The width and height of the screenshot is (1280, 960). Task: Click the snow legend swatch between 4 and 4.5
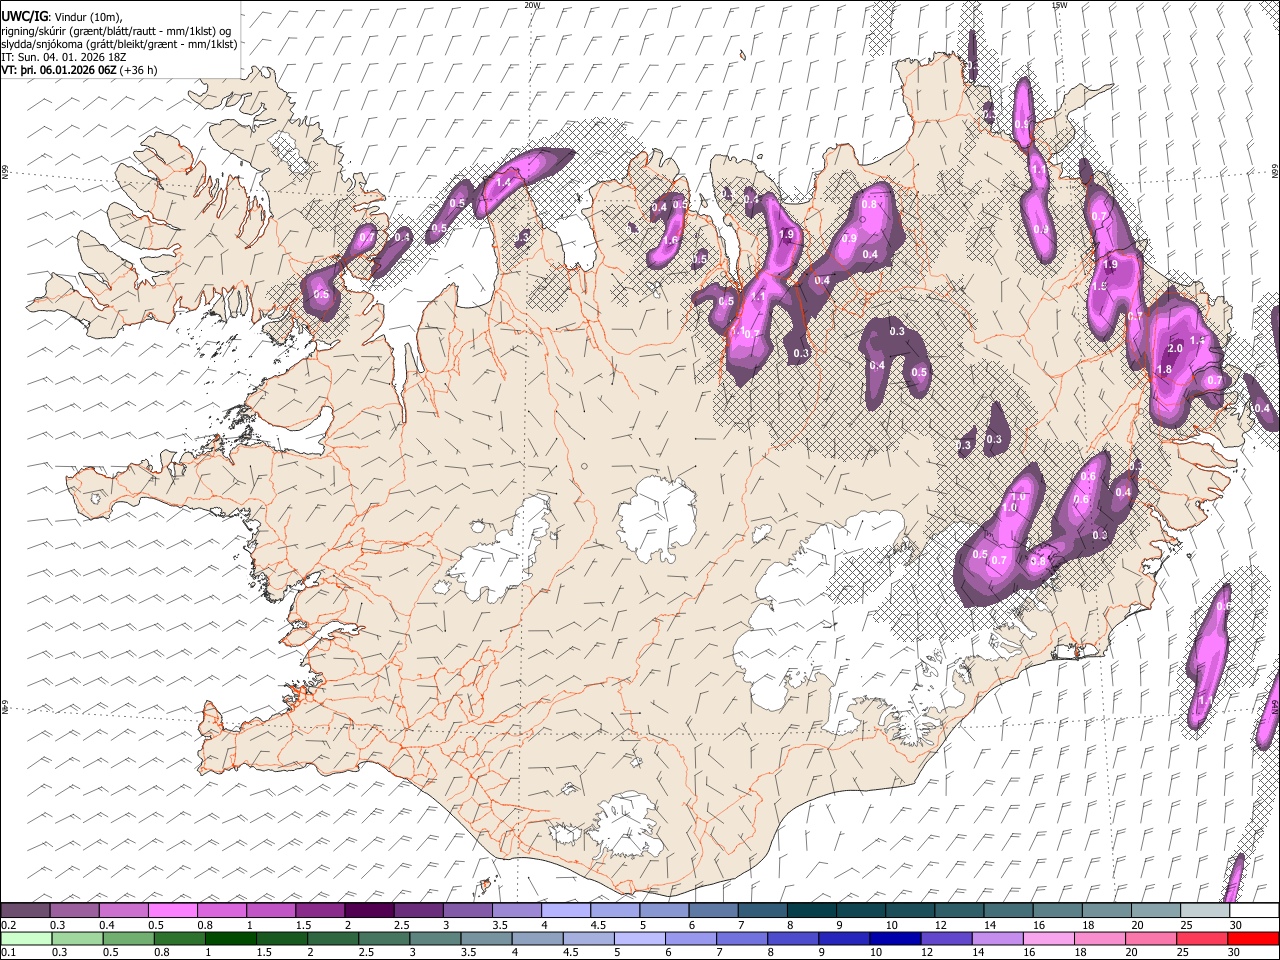pos(566,910)
